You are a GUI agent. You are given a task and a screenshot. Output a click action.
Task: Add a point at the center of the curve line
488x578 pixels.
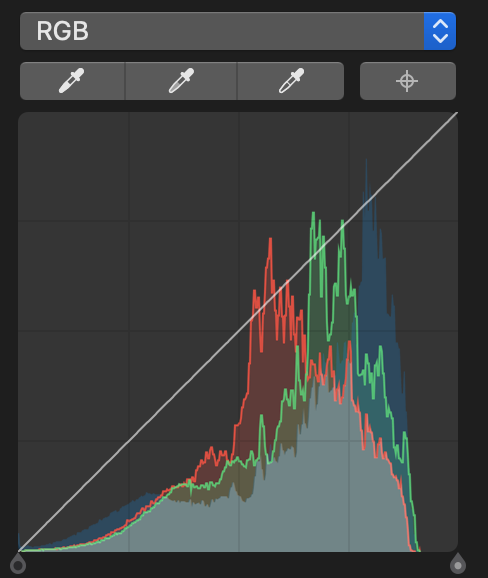pyautogui.click(x=238, y=332)
